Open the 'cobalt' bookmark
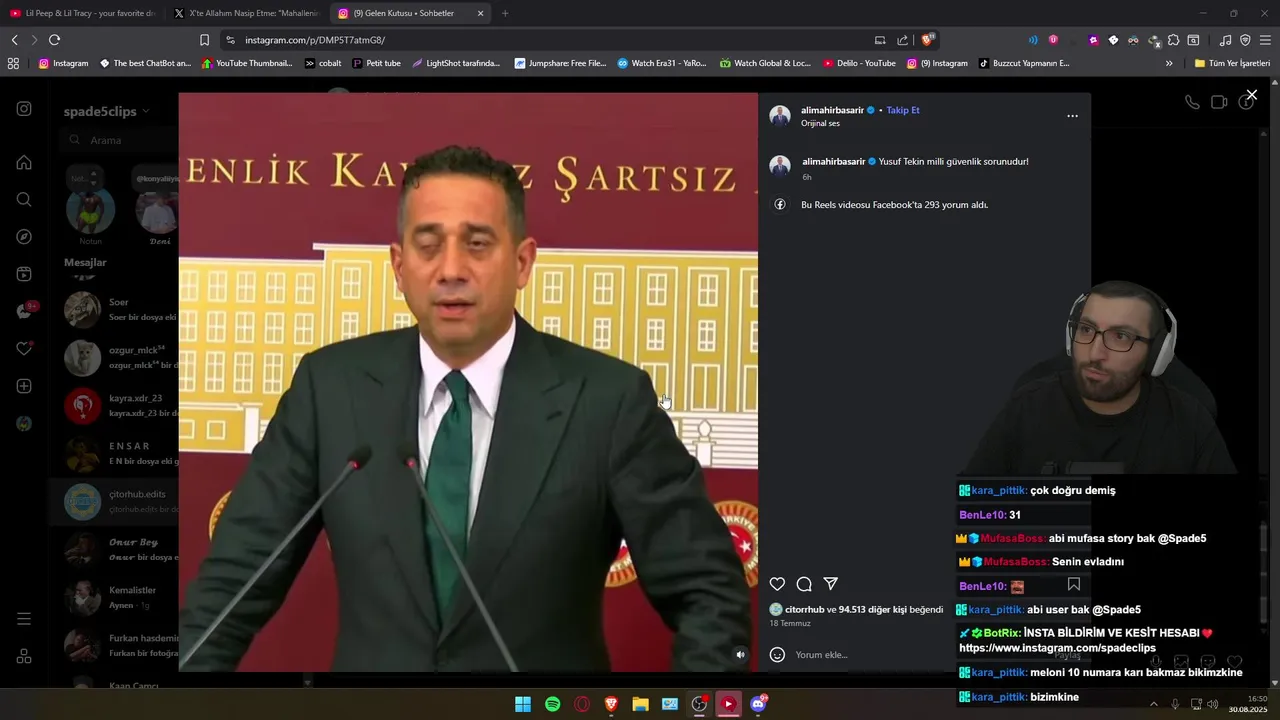The height and width of the screenshot is (720, 1280). [x=323, y=63]
